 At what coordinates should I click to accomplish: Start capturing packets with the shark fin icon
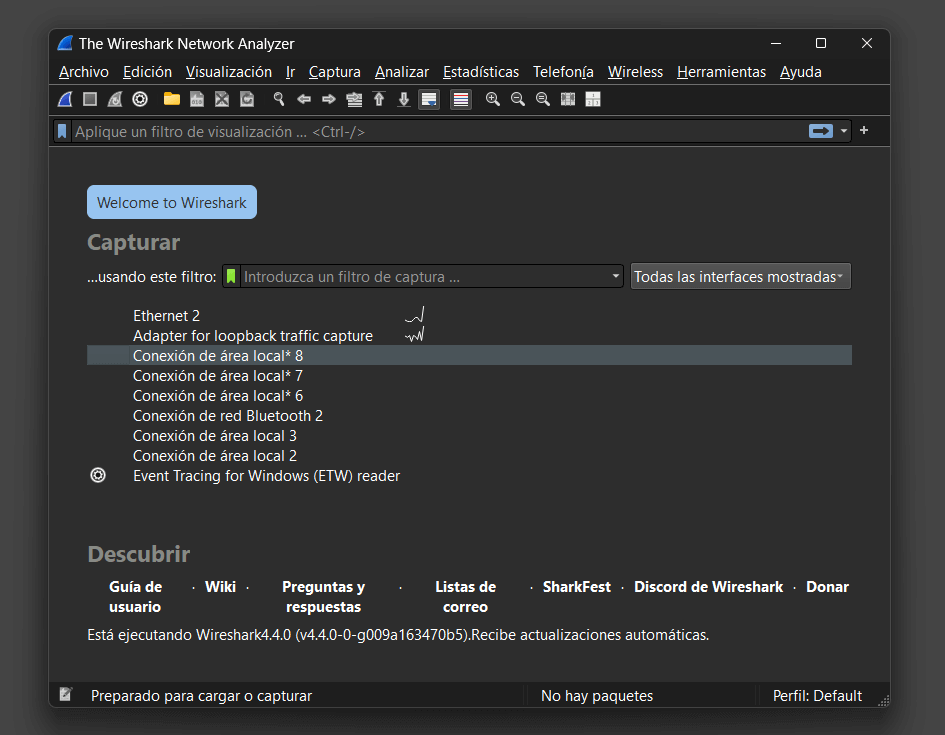coord(65,99)
